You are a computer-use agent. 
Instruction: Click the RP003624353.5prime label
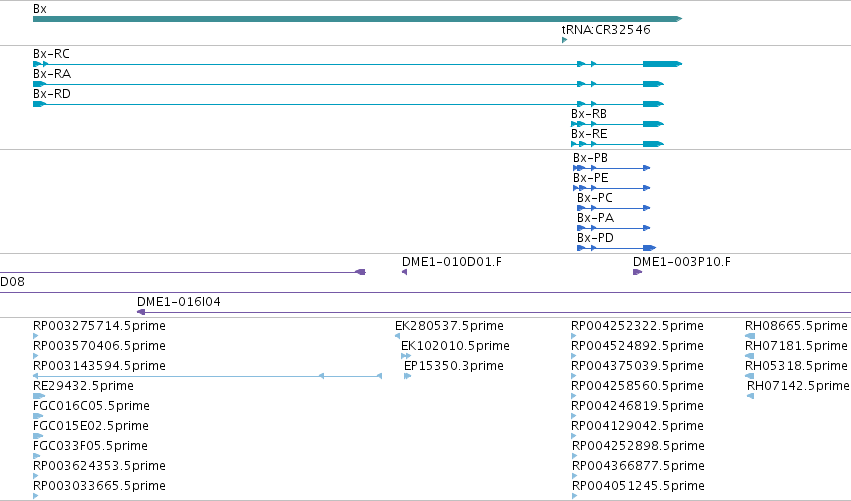point(99,466)
